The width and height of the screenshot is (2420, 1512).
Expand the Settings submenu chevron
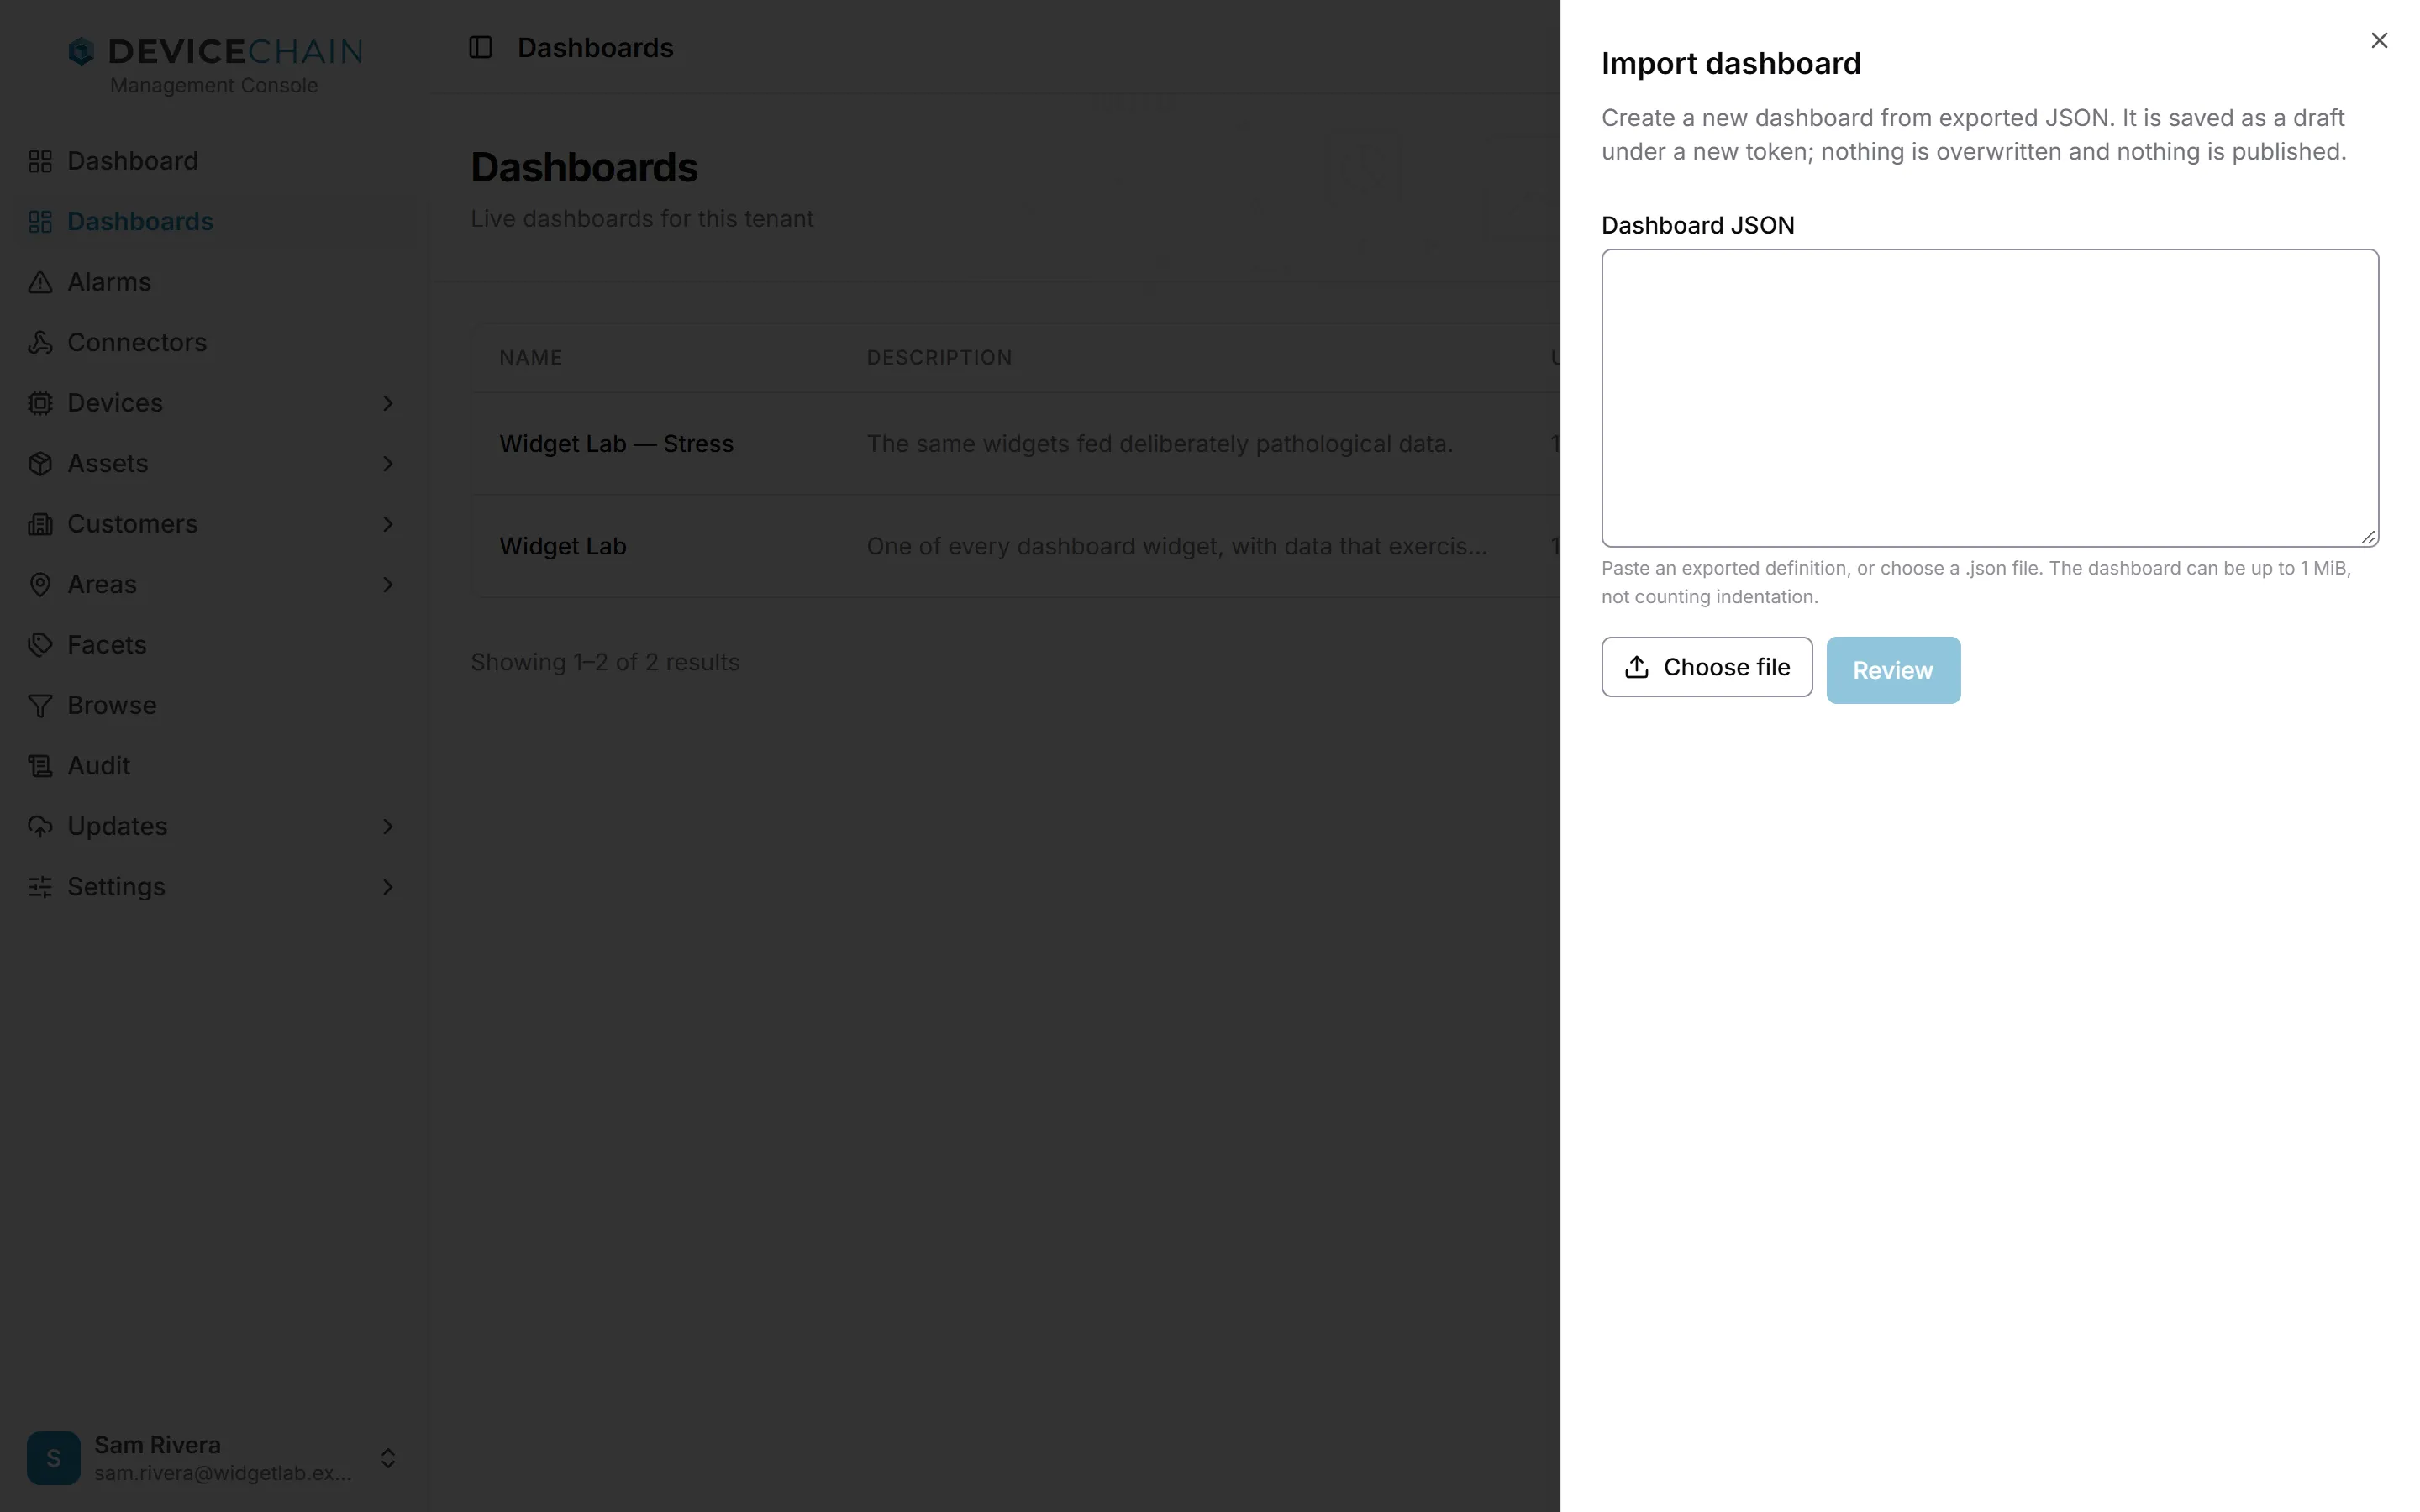coord(388,887)
